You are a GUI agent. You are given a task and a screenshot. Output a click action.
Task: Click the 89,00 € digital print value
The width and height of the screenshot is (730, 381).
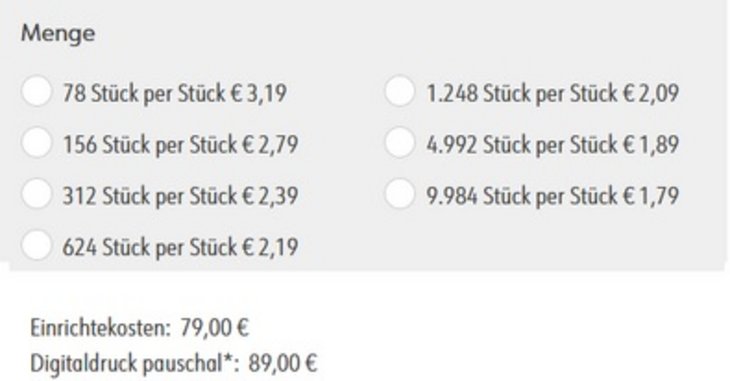[283, 363]
